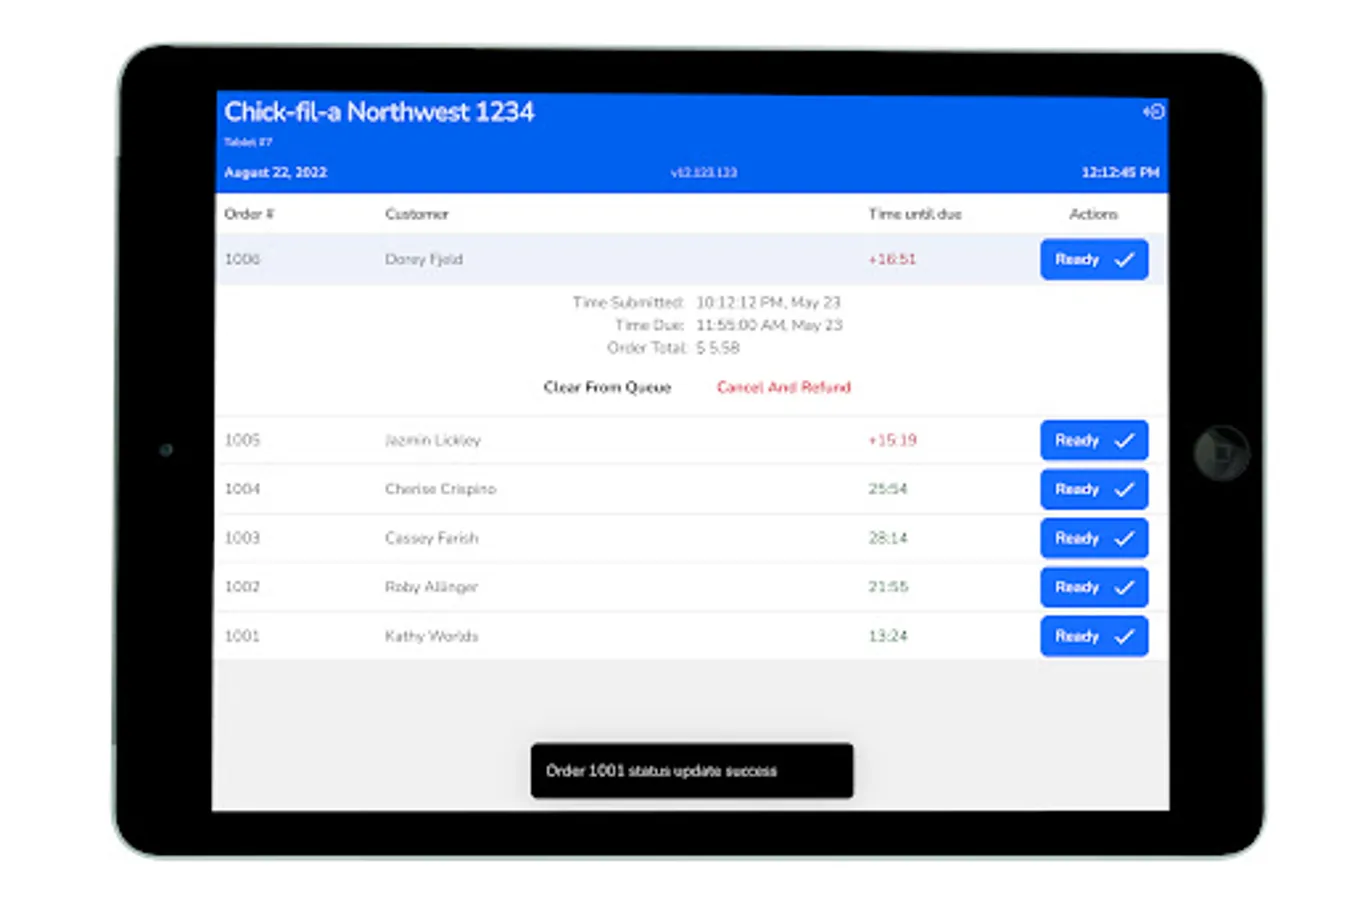Viewport: 1351px width, 900px height.
Task: Click Clear From Queue for order 1006
Action: [x=607, y=387]
